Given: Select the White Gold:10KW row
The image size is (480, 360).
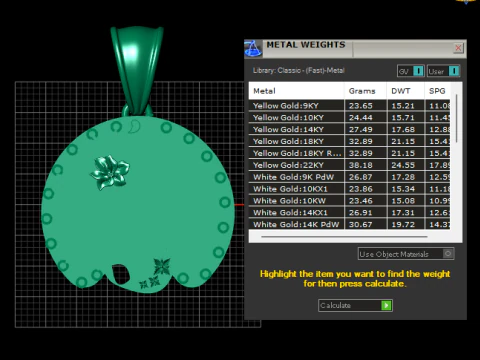Looking at the screenshot, I should (x=349, y=201).
